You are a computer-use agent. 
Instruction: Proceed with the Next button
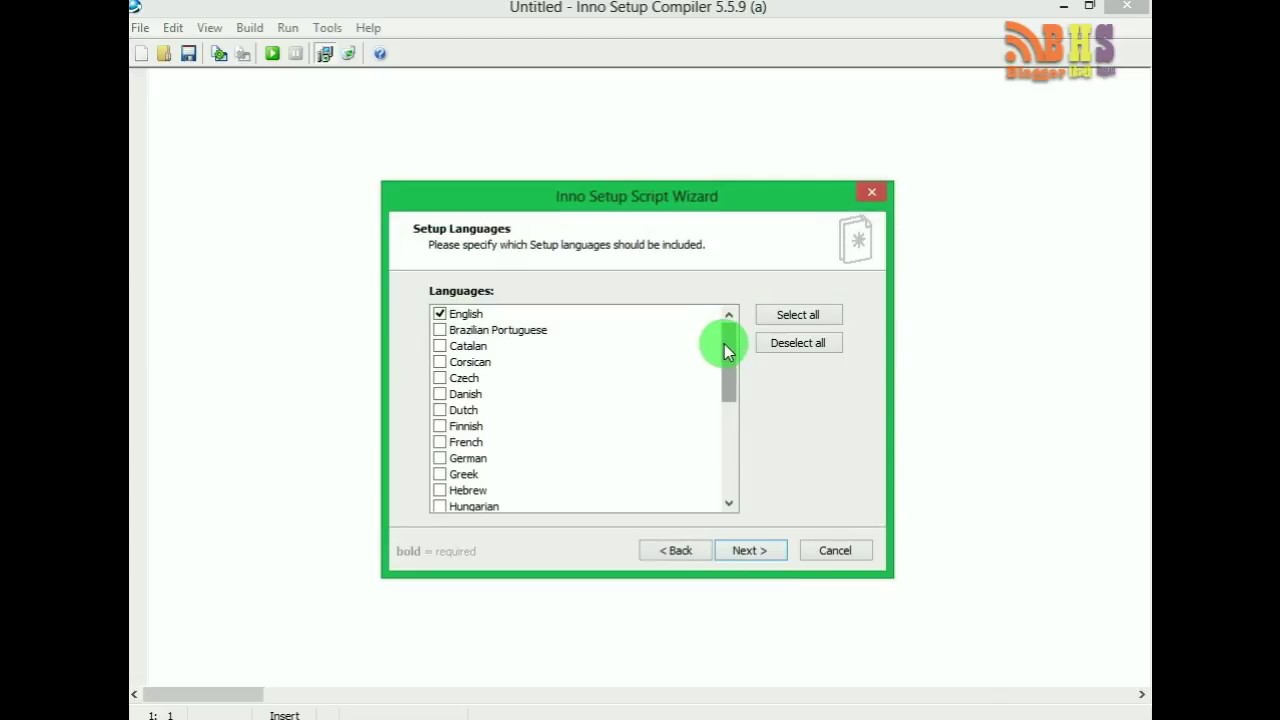click(x=751, y=551)
